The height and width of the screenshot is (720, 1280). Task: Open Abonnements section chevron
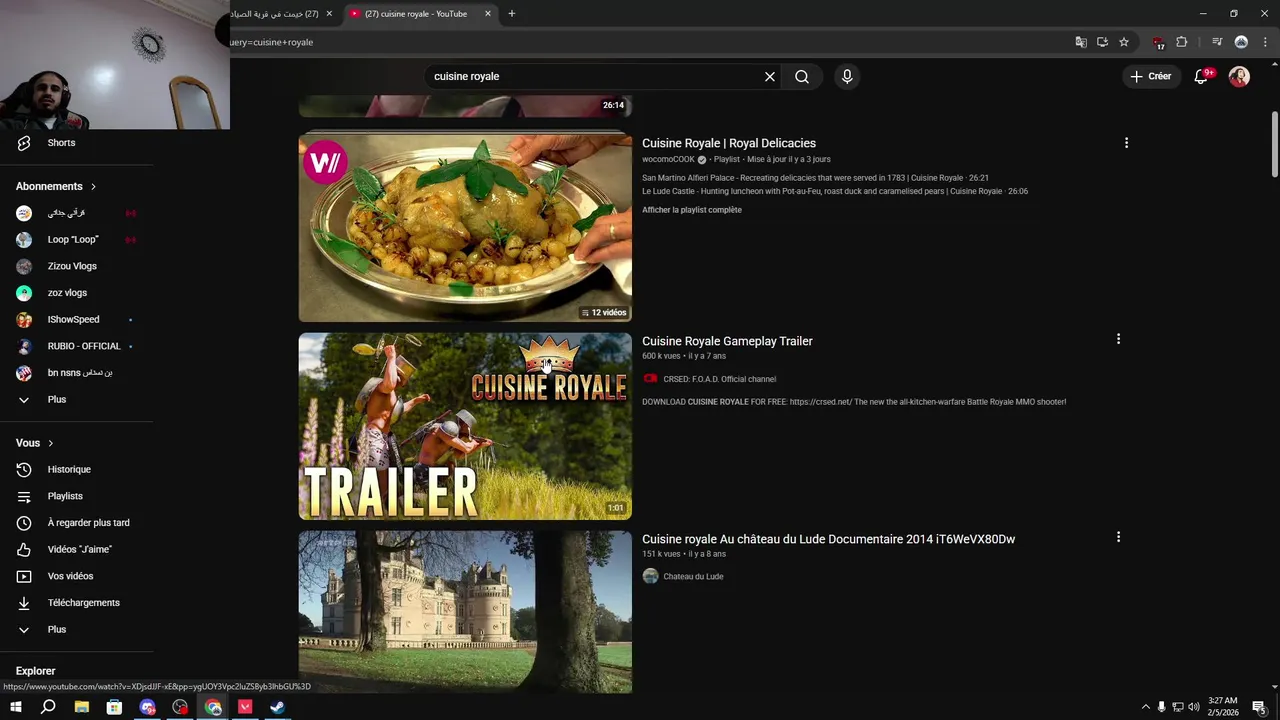(94, 187)
